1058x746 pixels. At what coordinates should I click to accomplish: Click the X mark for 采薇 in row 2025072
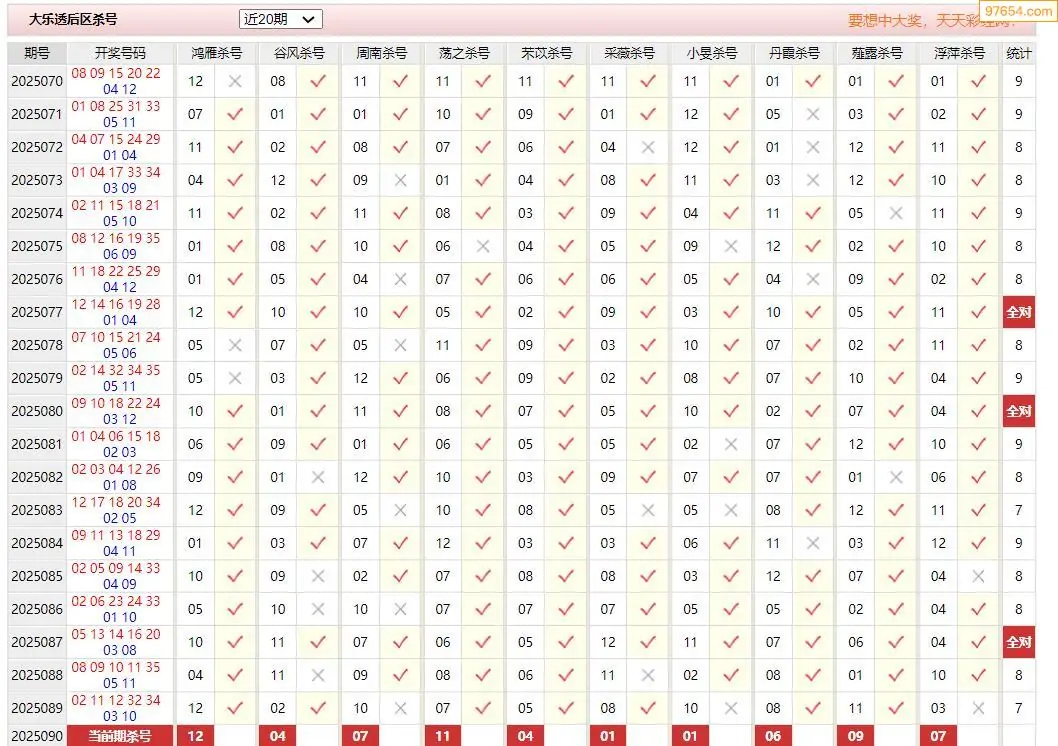click(x=648, y=148)
